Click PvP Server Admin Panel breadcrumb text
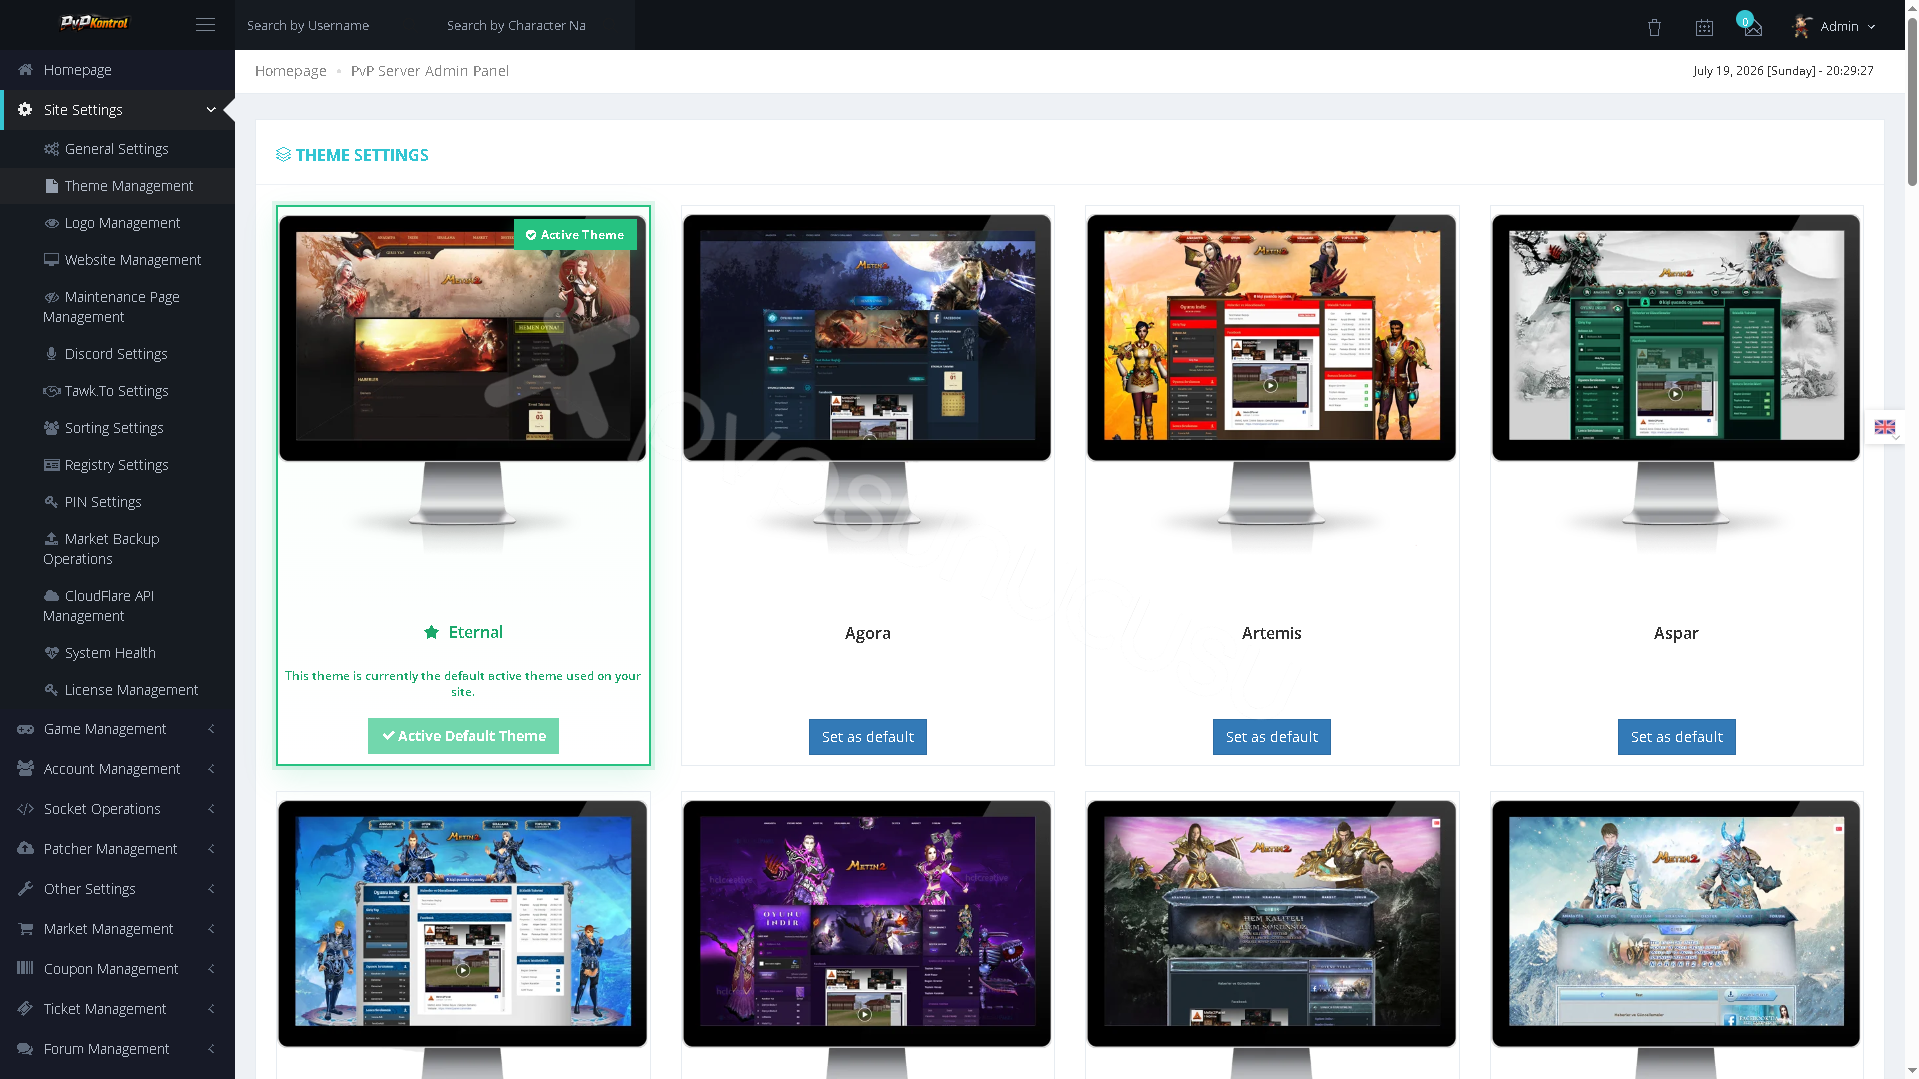 tap(430, 71)
